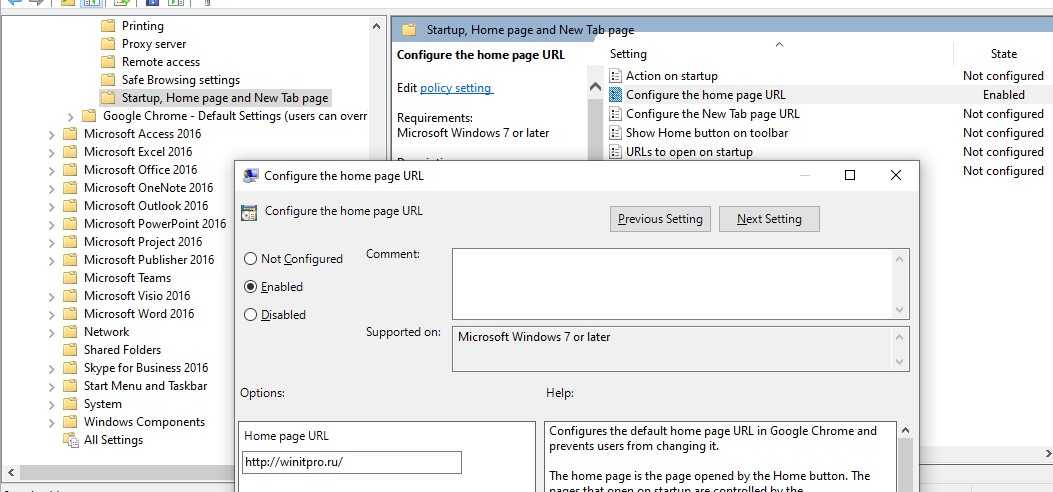Sort by the Setting column header

tap(628, 54)
